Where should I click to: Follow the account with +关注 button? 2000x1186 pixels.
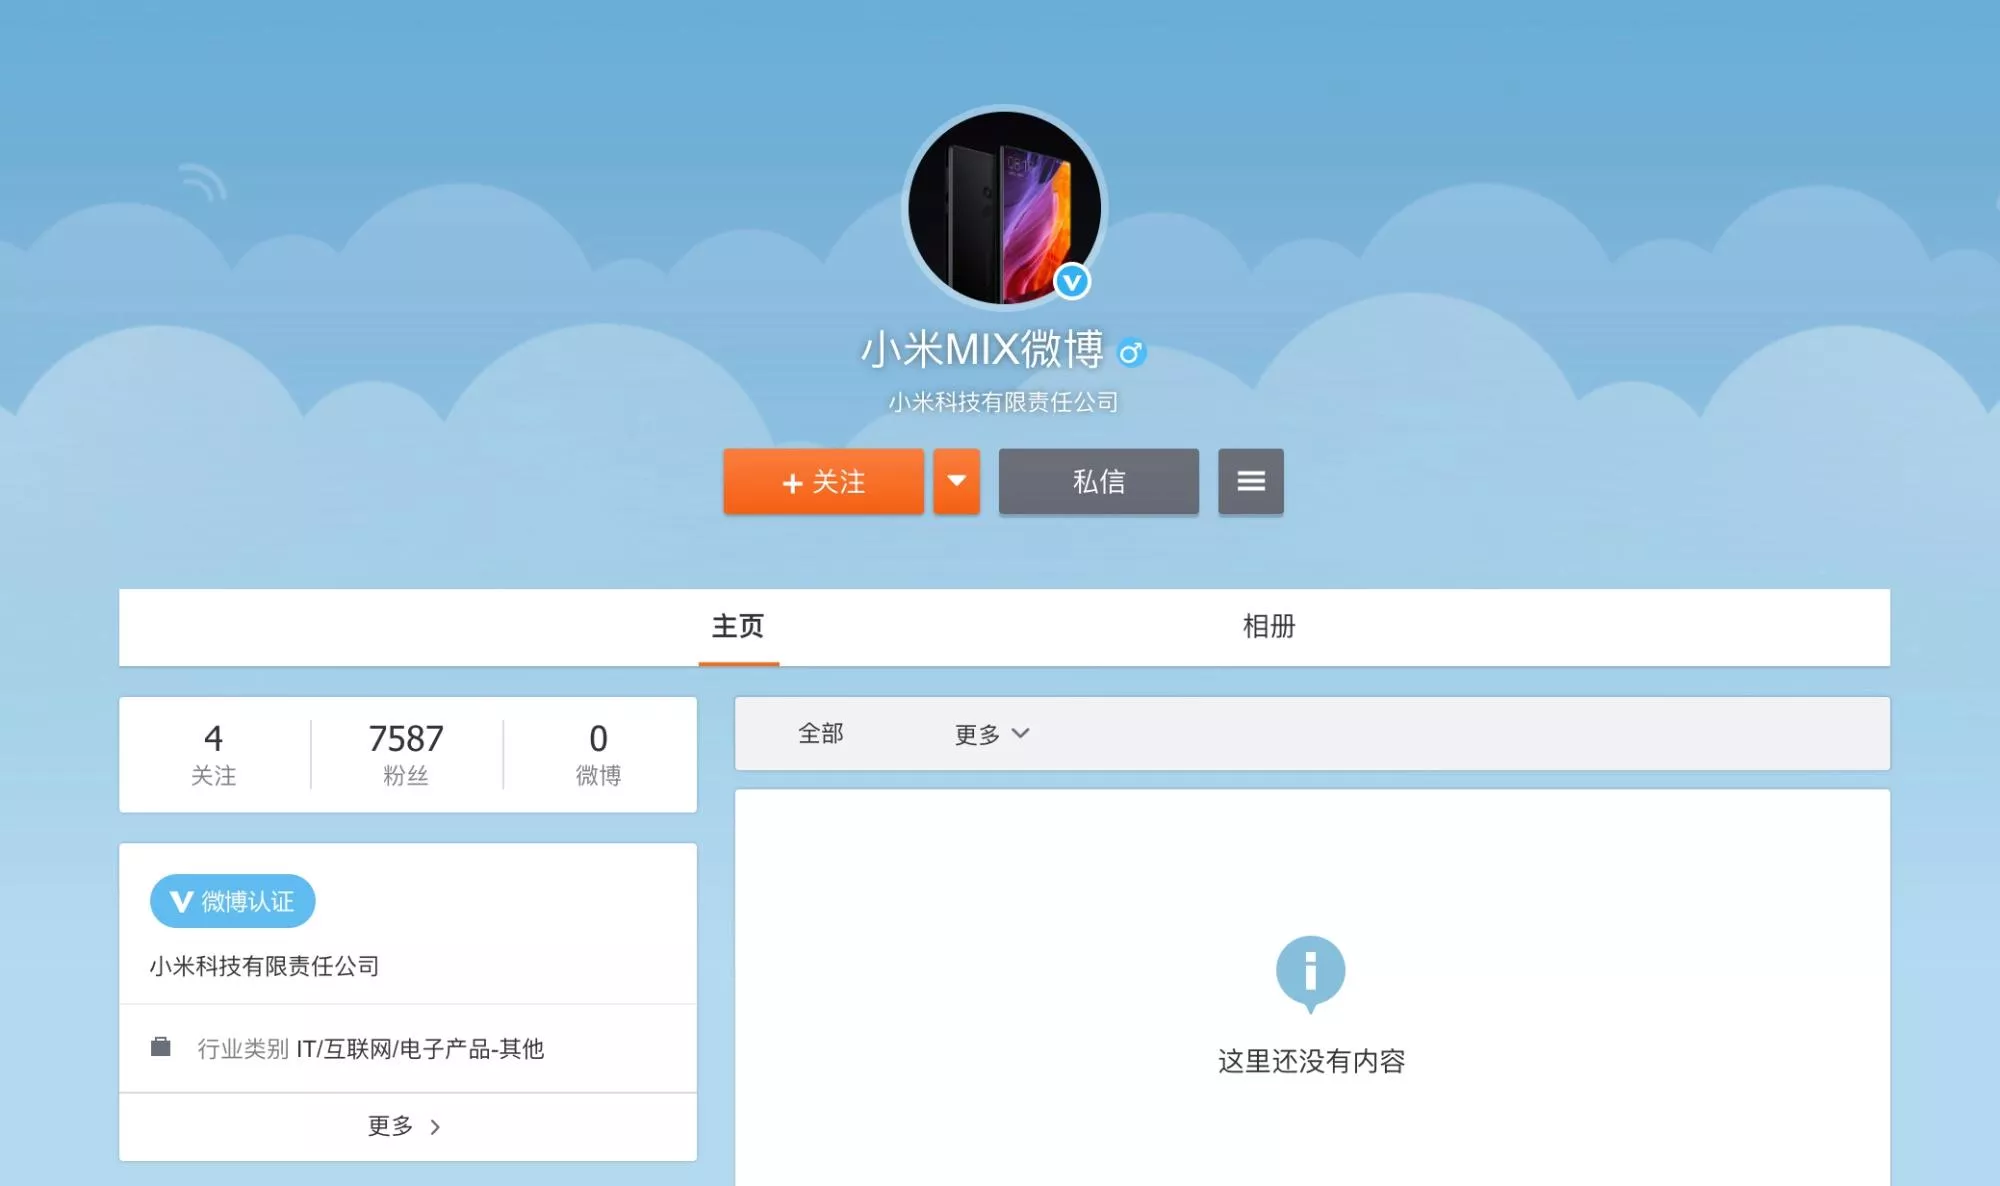pyautogui.click(x=823, y=482)
